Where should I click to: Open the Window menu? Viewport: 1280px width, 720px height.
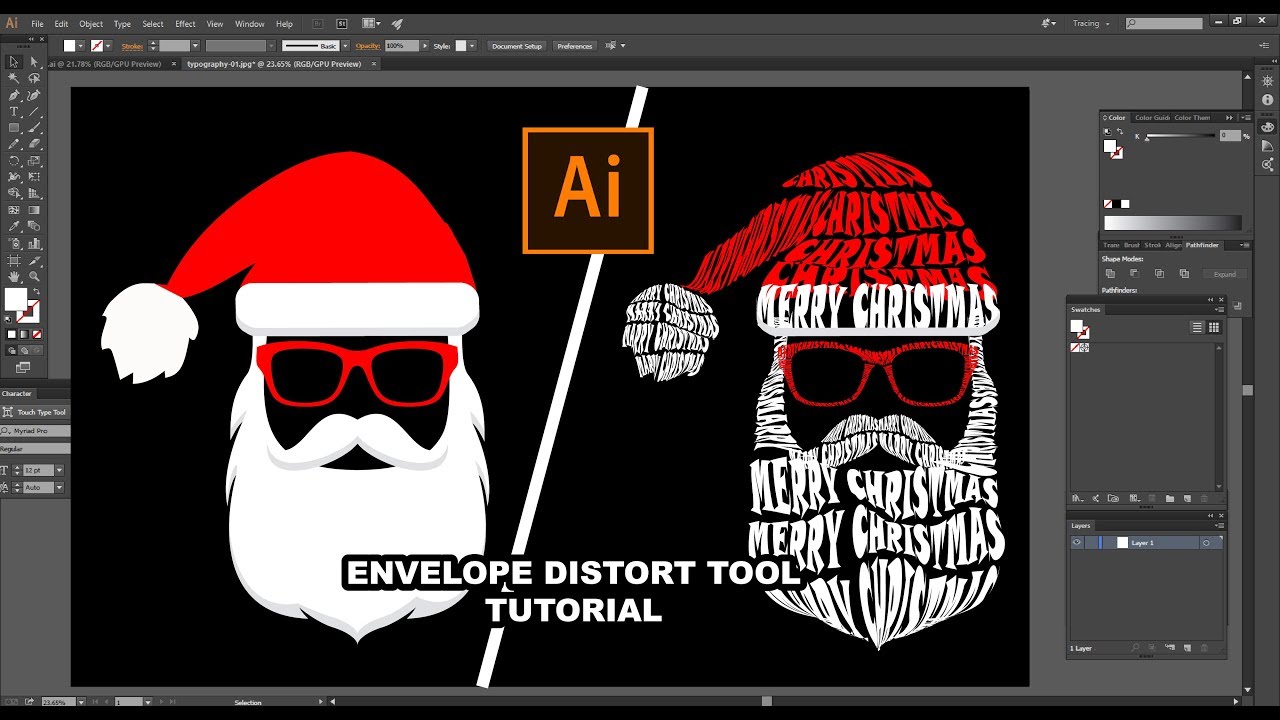250,23
